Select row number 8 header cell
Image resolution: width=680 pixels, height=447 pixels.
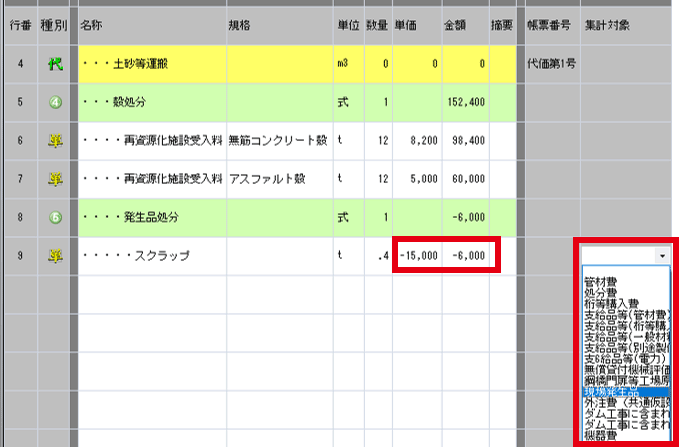[x=19, y=217]
